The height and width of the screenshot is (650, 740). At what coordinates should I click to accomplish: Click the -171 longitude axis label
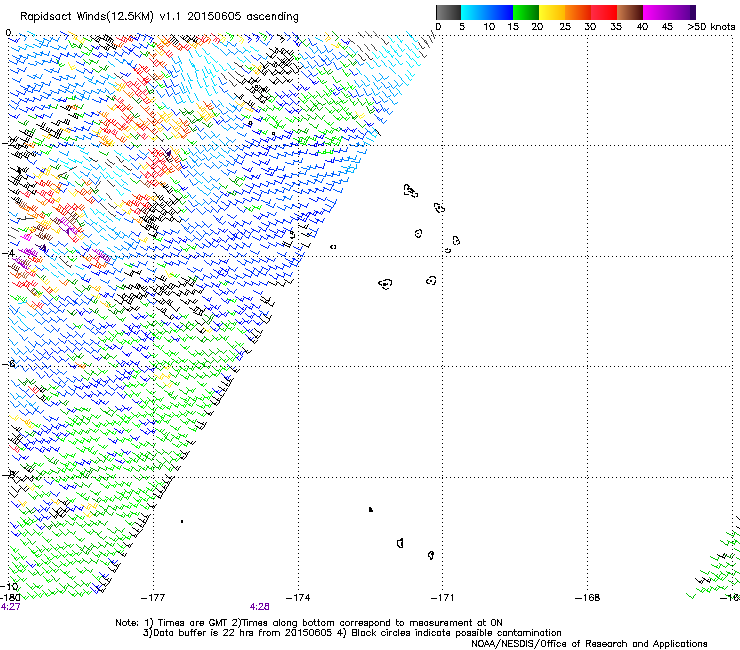[x=442, y=598]
